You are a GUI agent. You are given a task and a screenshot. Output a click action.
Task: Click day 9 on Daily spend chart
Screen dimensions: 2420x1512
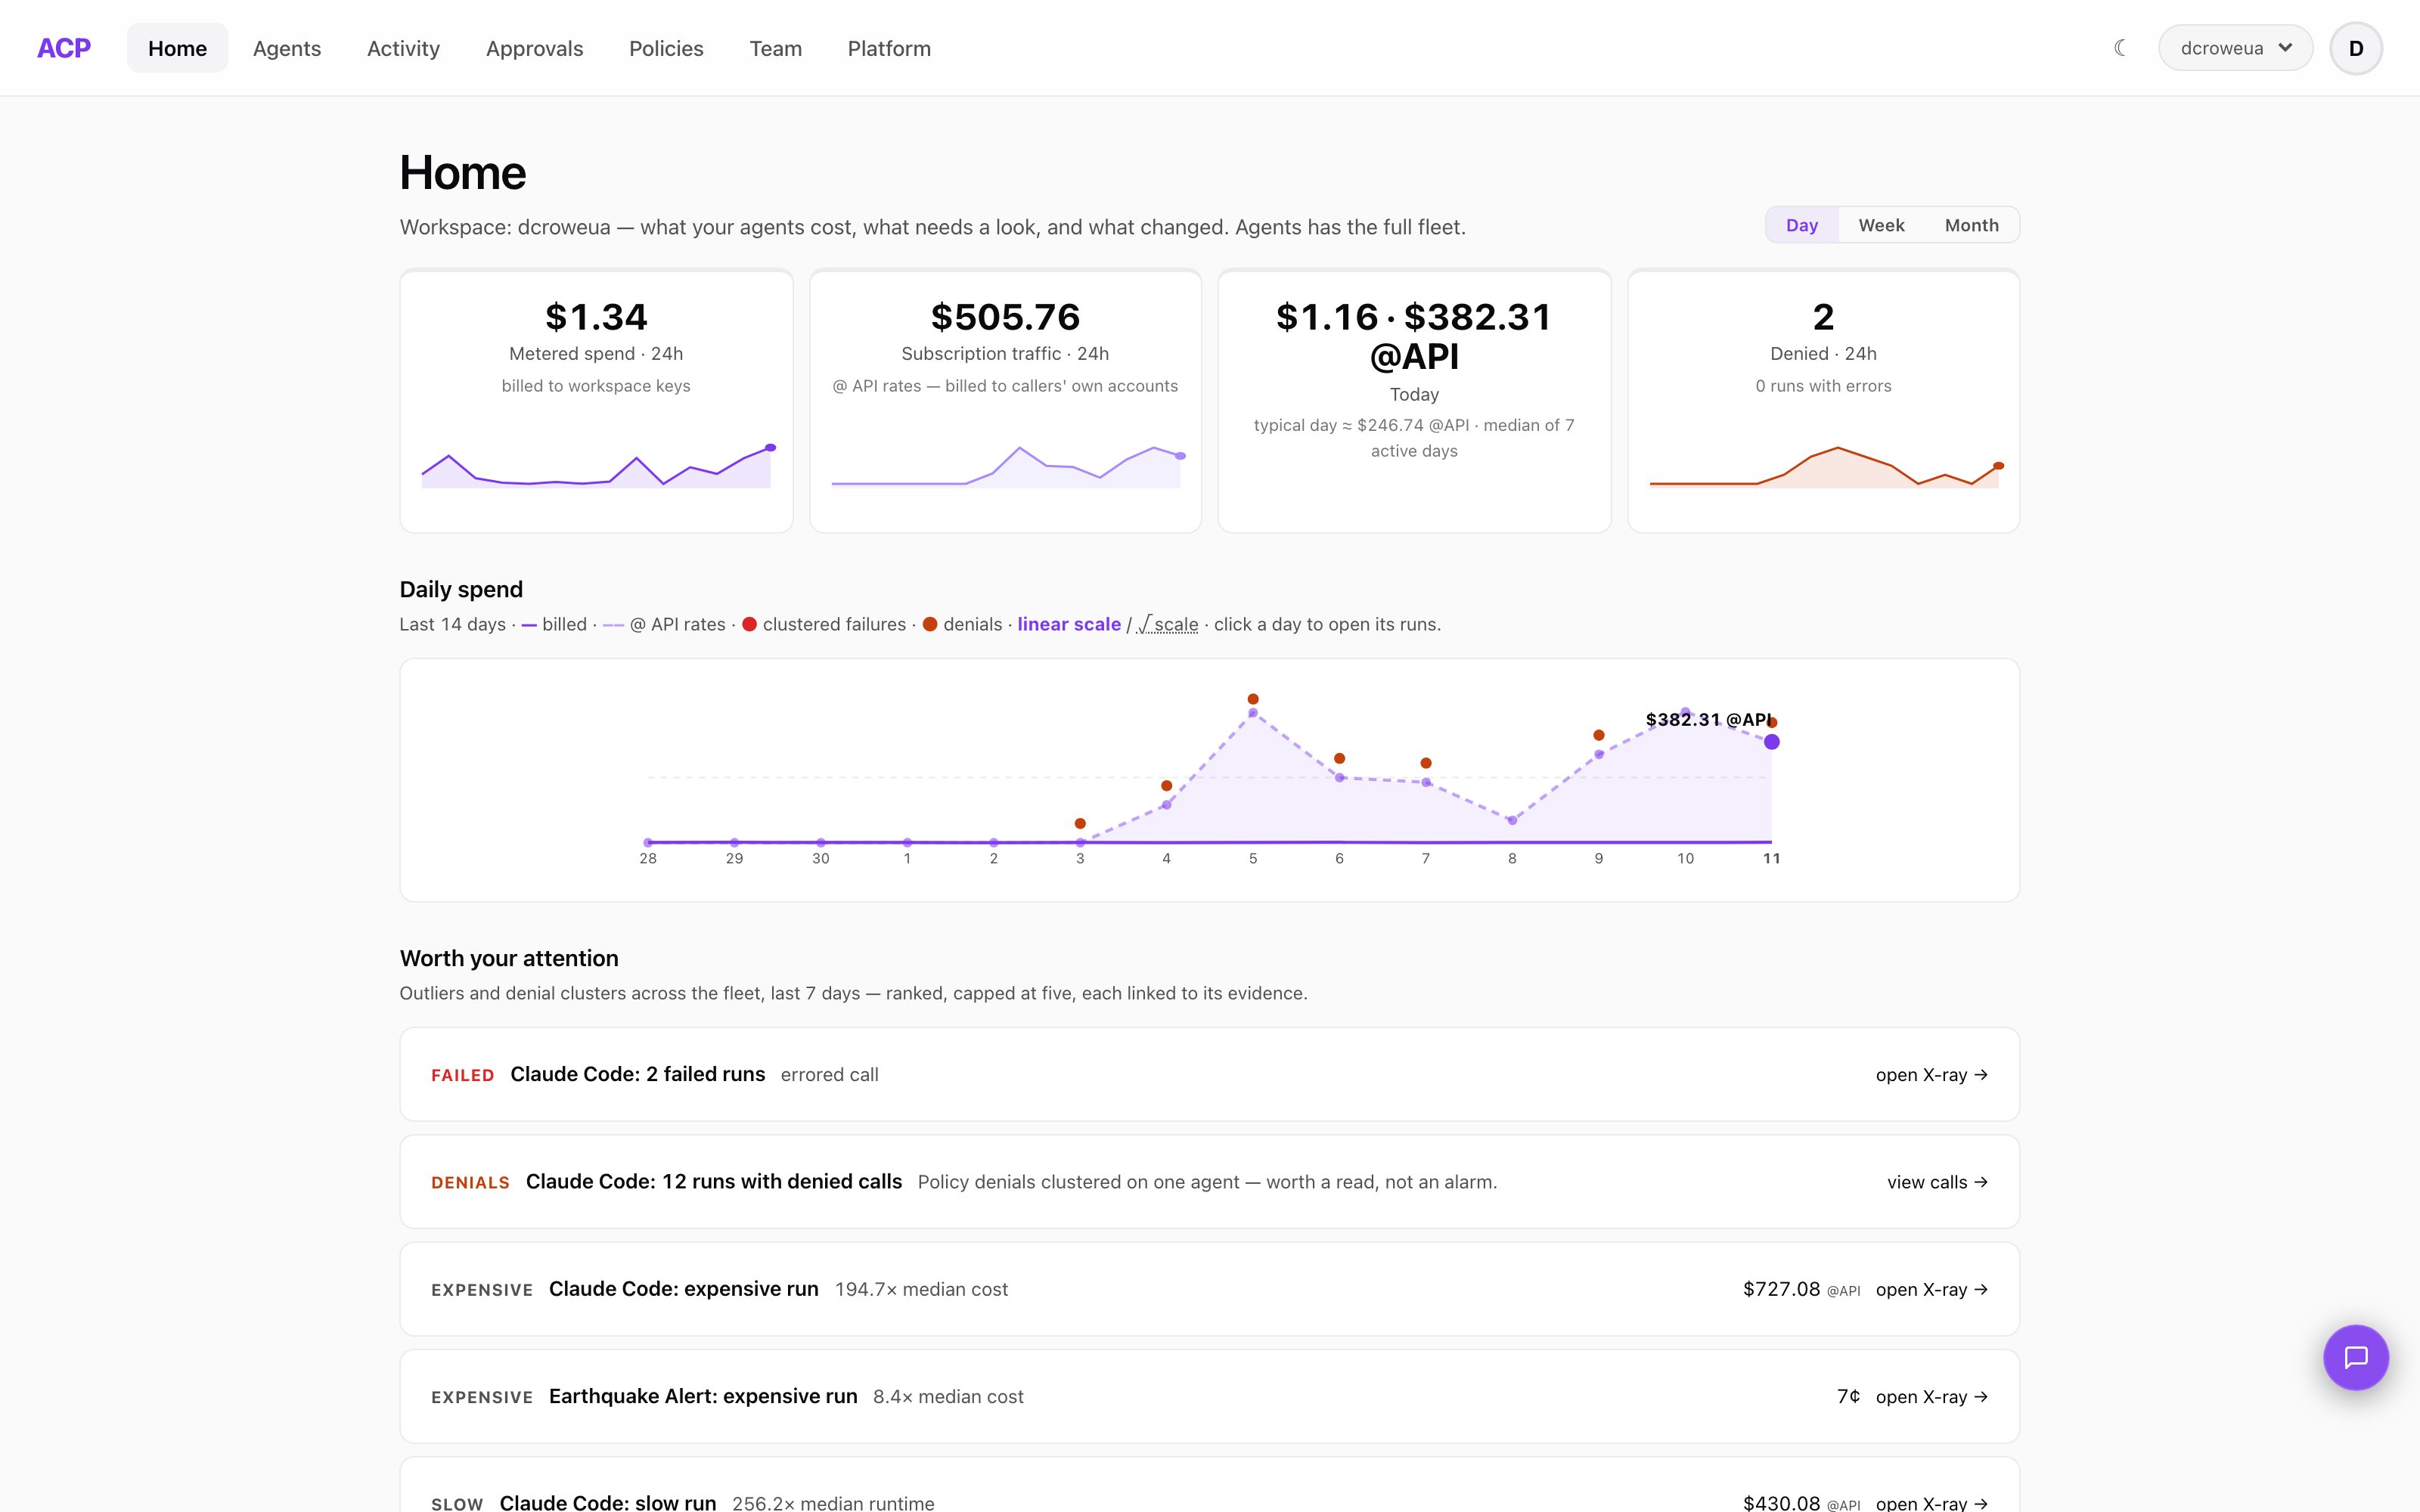pos(1599,754)
